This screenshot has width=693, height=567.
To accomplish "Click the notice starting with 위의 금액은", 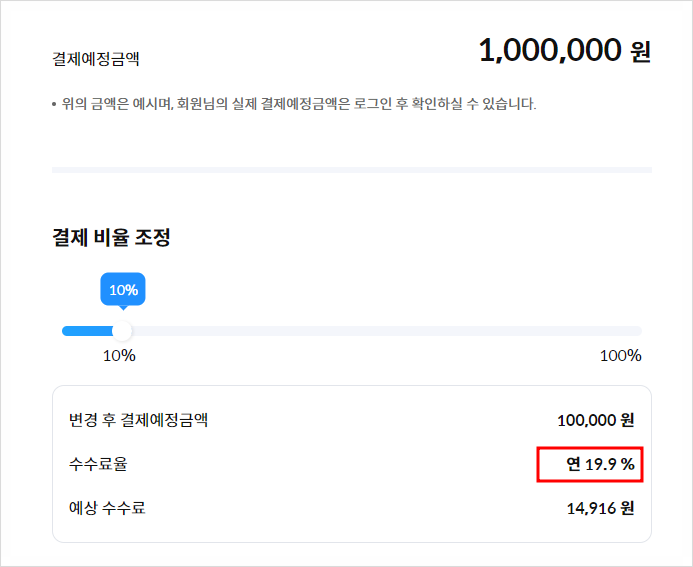I will tap(294, 103).
